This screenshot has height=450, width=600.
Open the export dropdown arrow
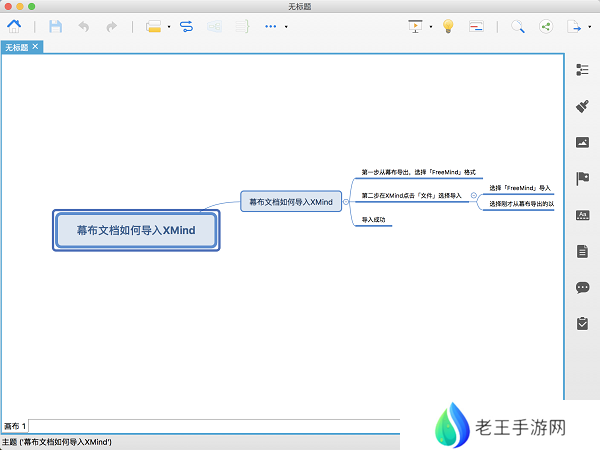coord(590,27)
